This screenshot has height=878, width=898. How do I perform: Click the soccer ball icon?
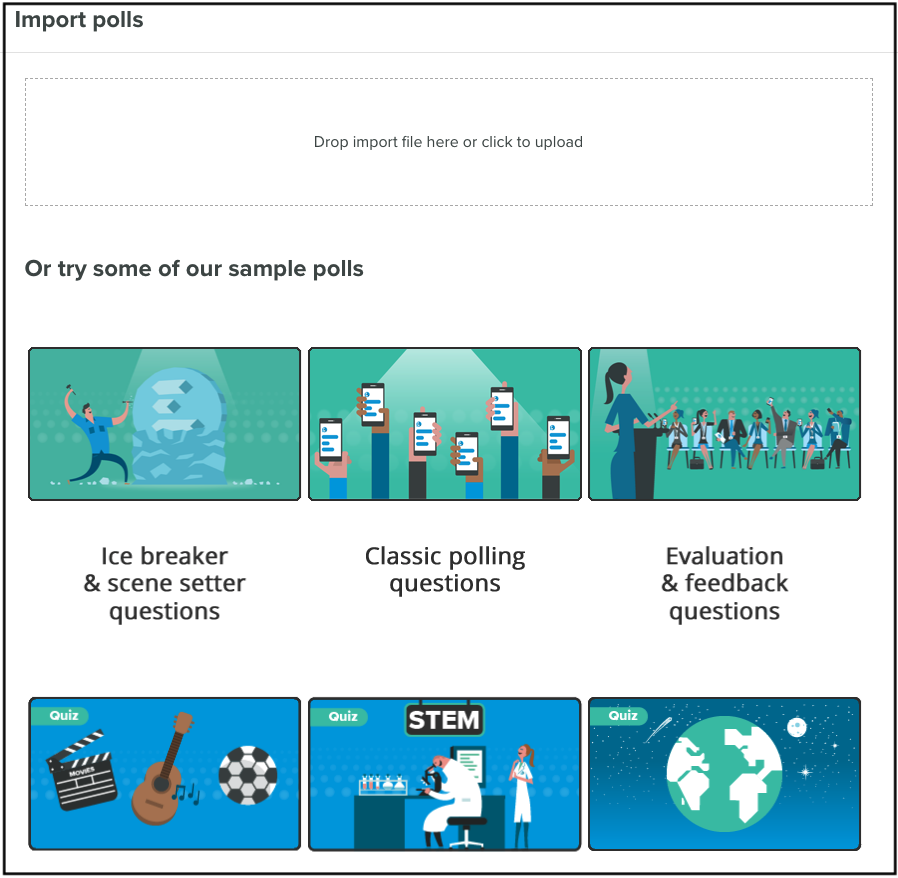pos(248,775)
